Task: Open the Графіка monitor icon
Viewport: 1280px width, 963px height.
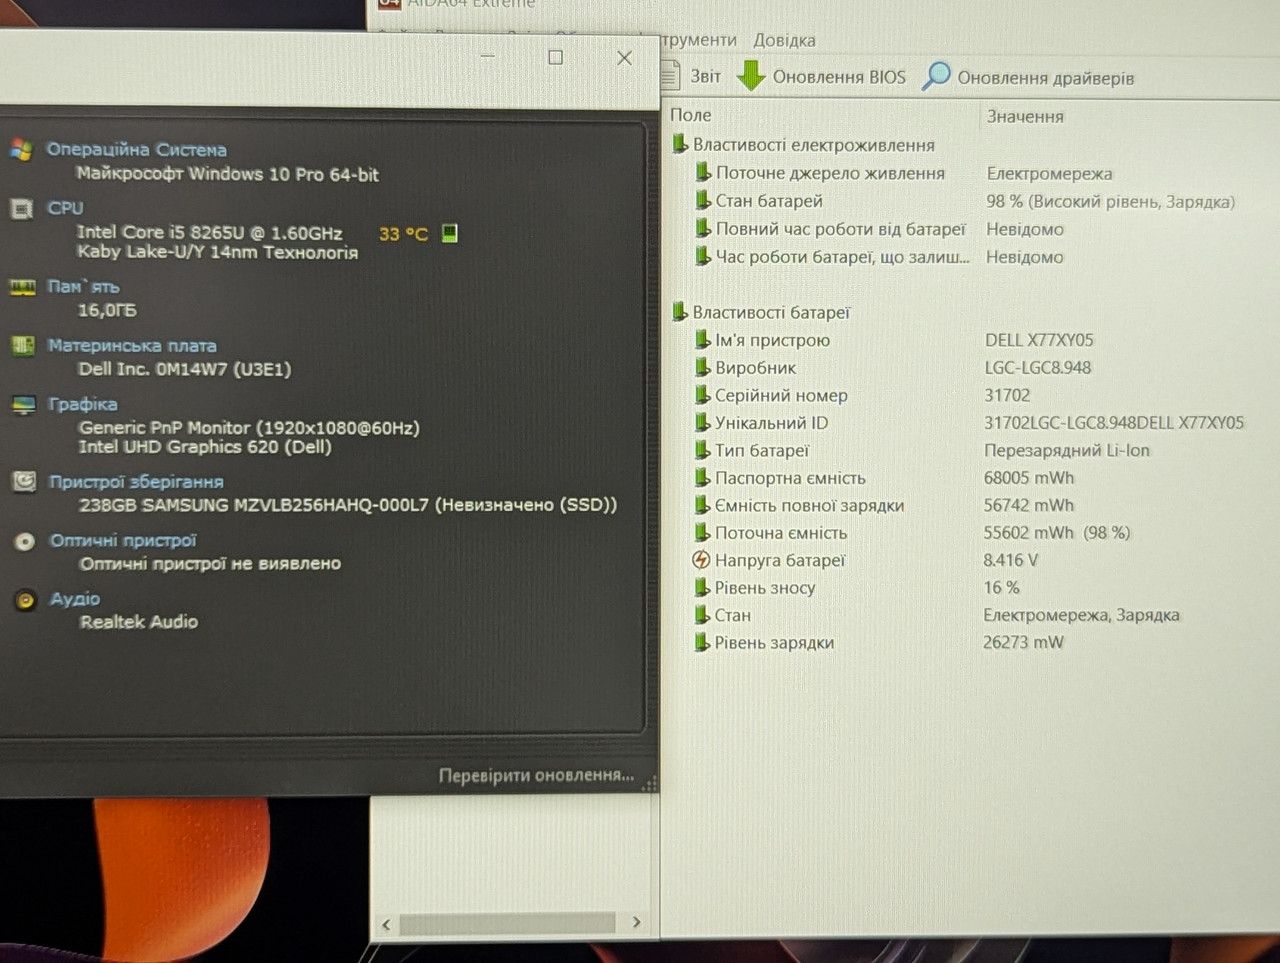Action: tap(23, 405)
